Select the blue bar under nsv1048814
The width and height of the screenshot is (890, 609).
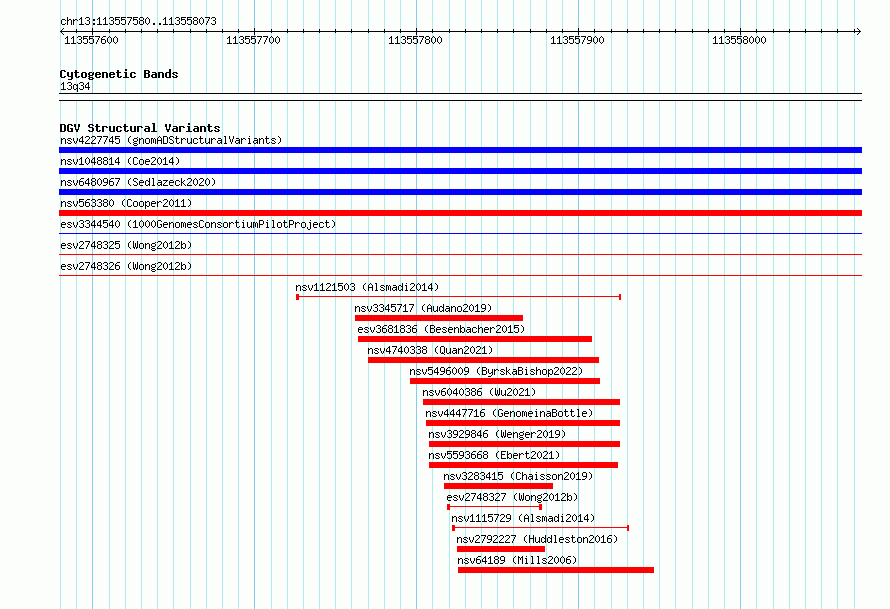[x=460, y=171]
